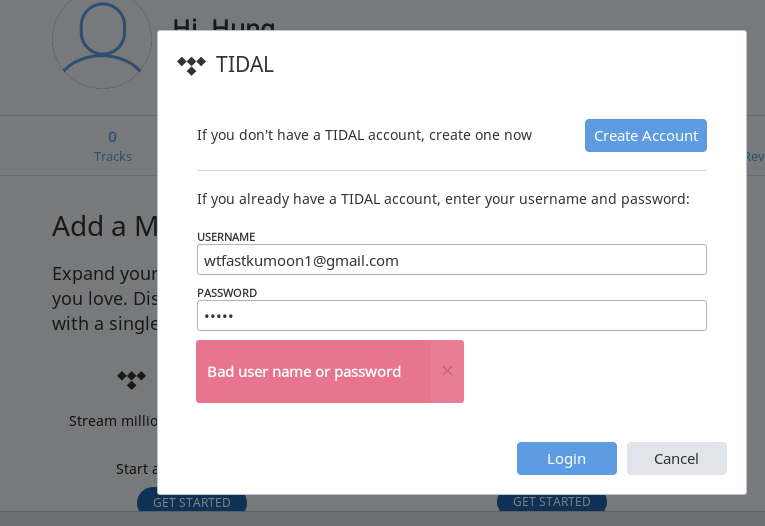The height and width of the screenshot is (526, 765).
Task: Focus the Username input field
Action: pyautogui.click(x=452, y=260)
